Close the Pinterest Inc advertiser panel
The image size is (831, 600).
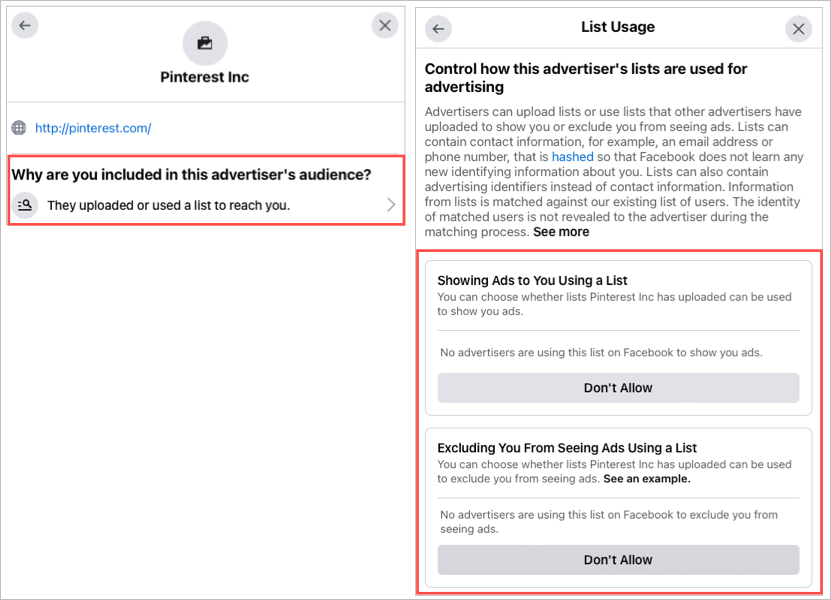(x=385, y=26)
